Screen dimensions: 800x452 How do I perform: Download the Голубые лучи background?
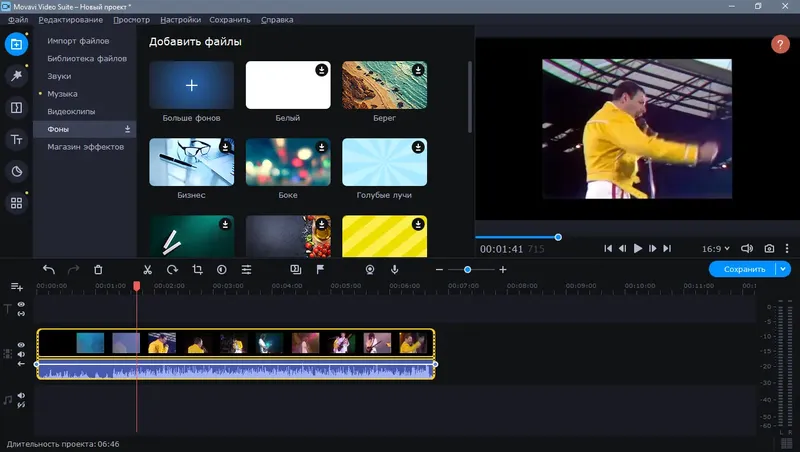(x=418, y=147)
